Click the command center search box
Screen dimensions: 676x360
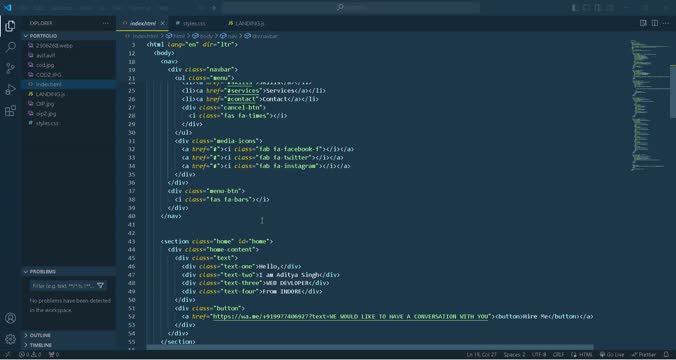351,7
